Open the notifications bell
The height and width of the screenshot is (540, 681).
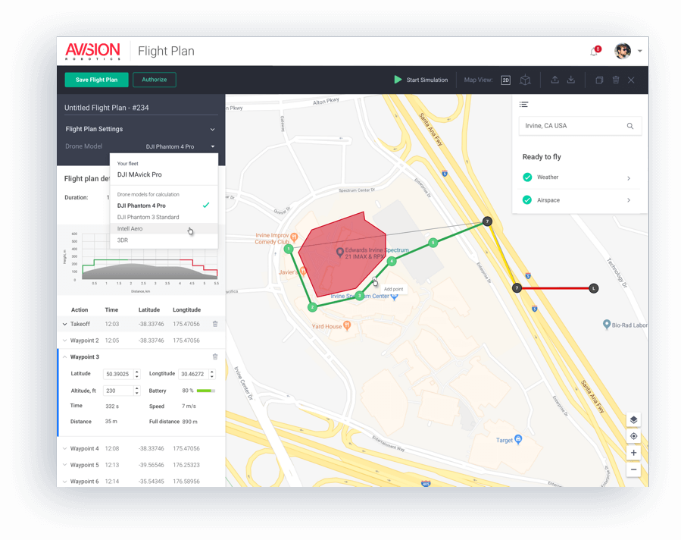(x=594, y=51)
